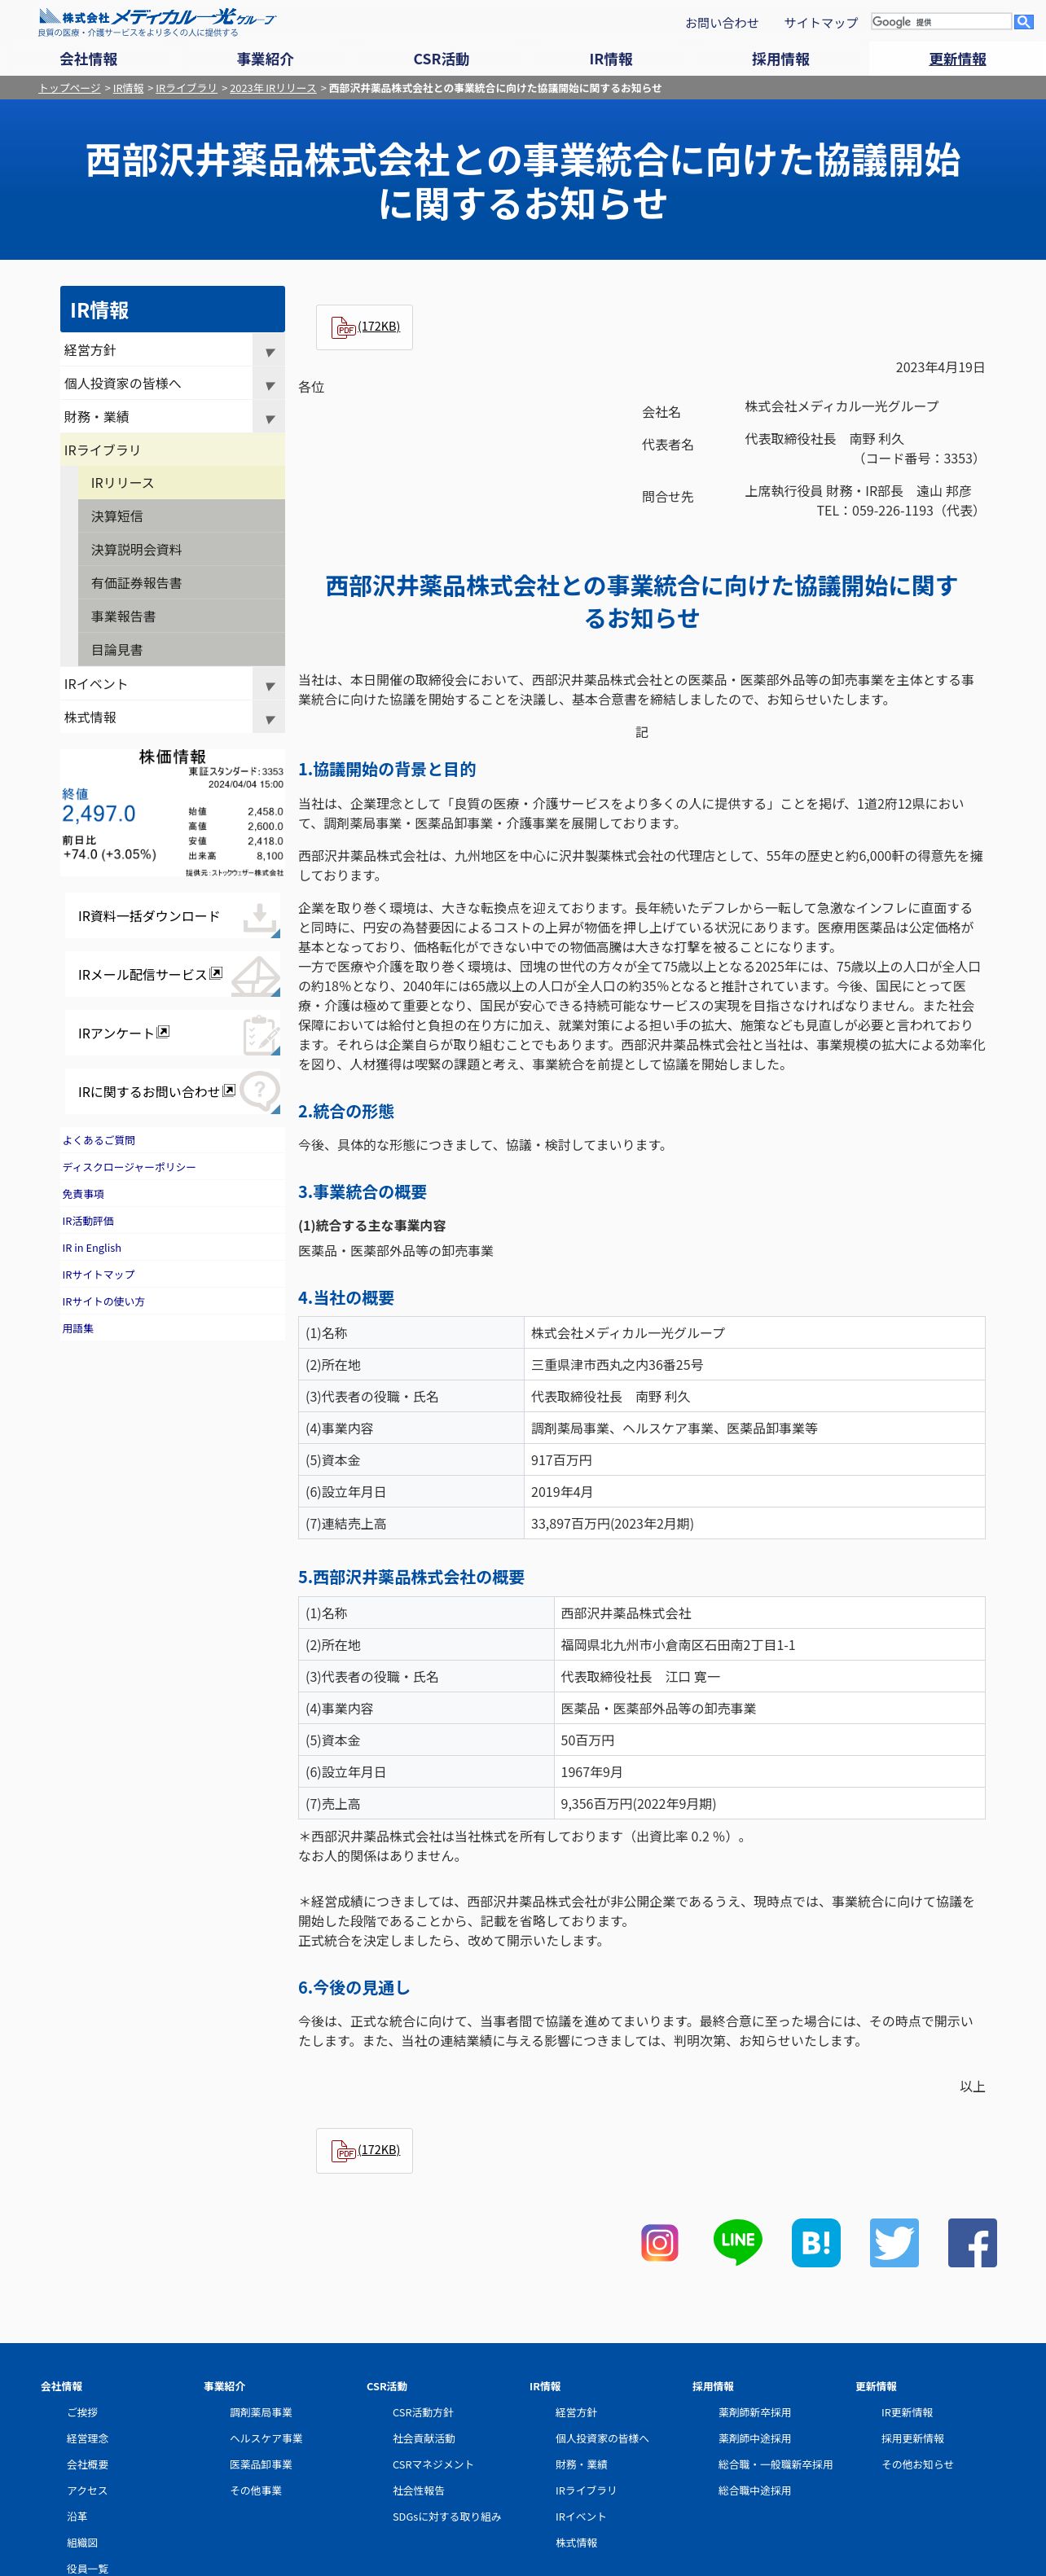This screenshot has width=1046, height=2576.
Task: Select 目論見書 in the sidebar
Action: tap(181, 650)
